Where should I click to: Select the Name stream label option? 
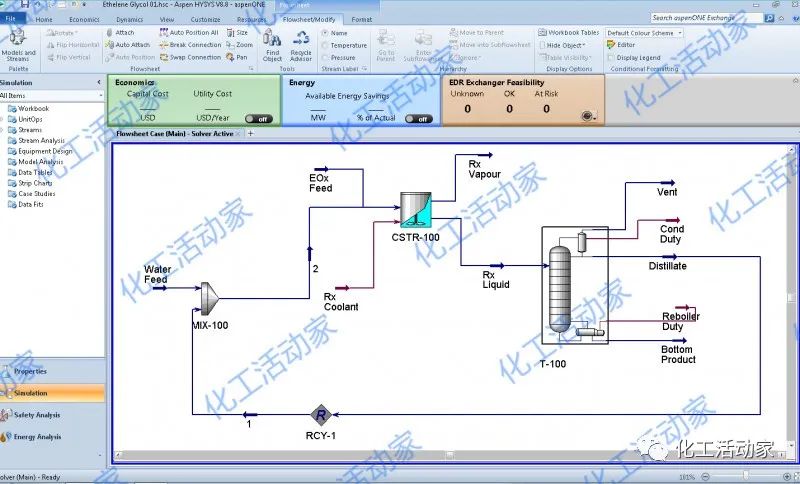pos(335,33)
